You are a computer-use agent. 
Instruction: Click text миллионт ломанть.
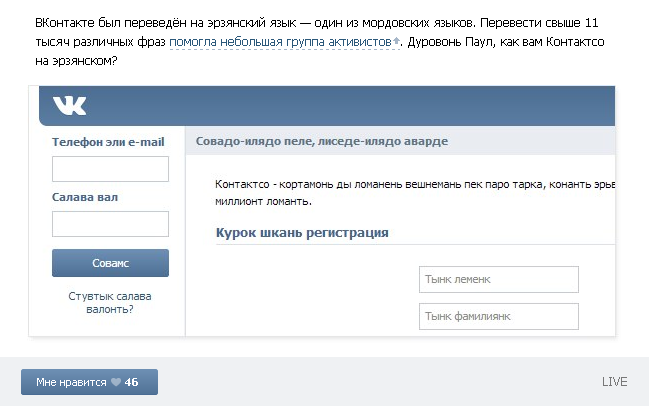pos(263,202)
